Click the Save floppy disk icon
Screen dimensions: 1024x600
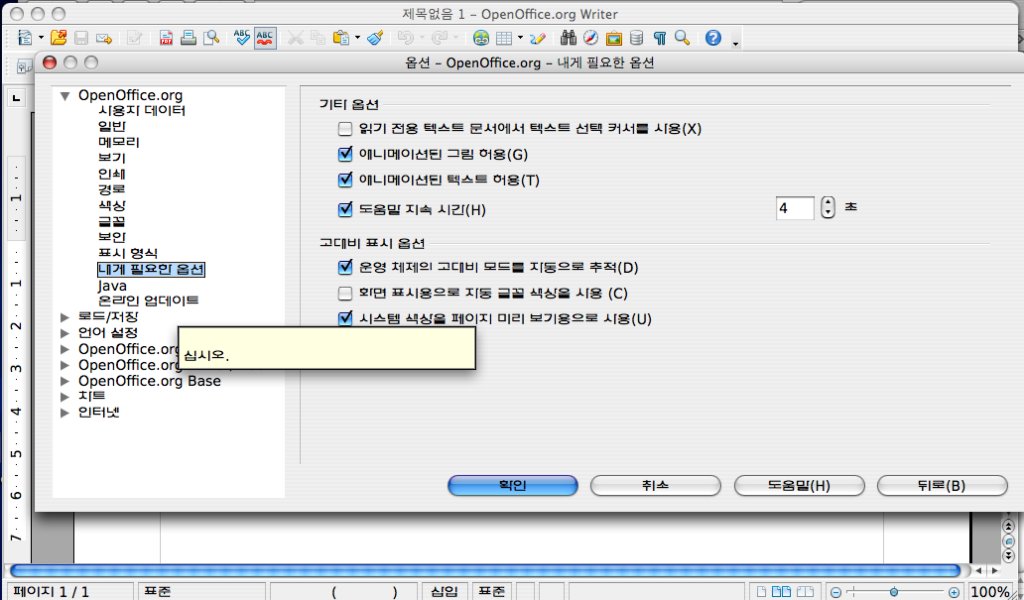click(x=81, y=38)
